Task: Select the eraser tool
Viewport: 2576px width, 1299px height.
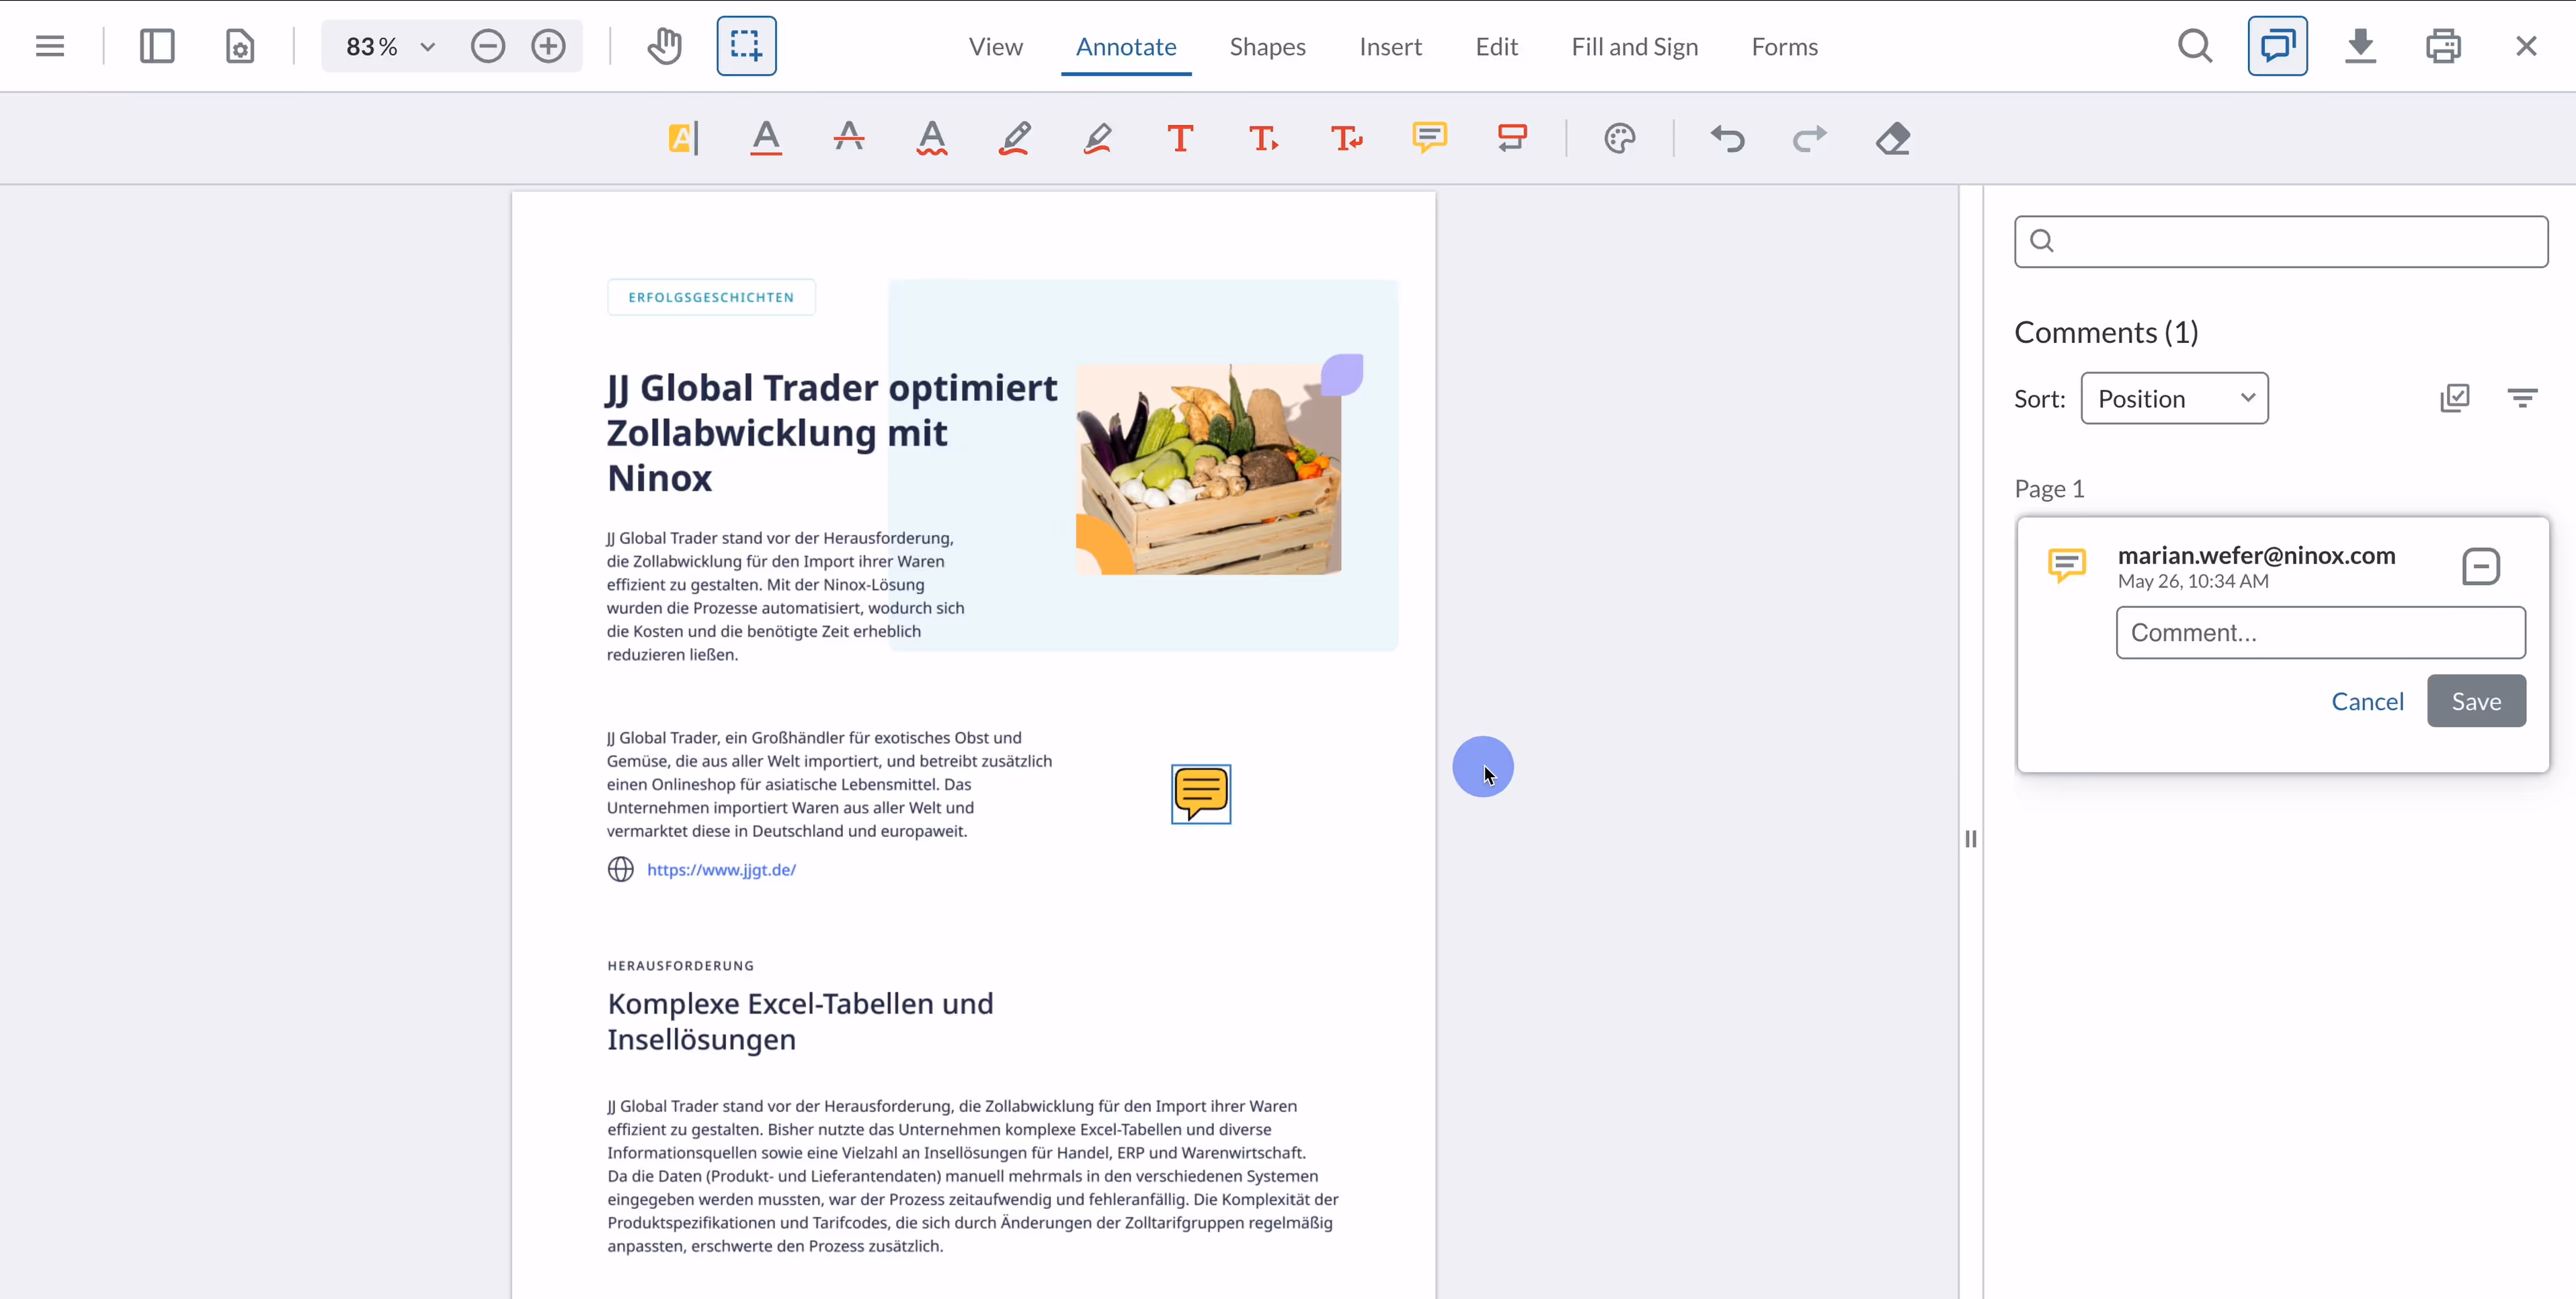Action: tap(1892, 138)
